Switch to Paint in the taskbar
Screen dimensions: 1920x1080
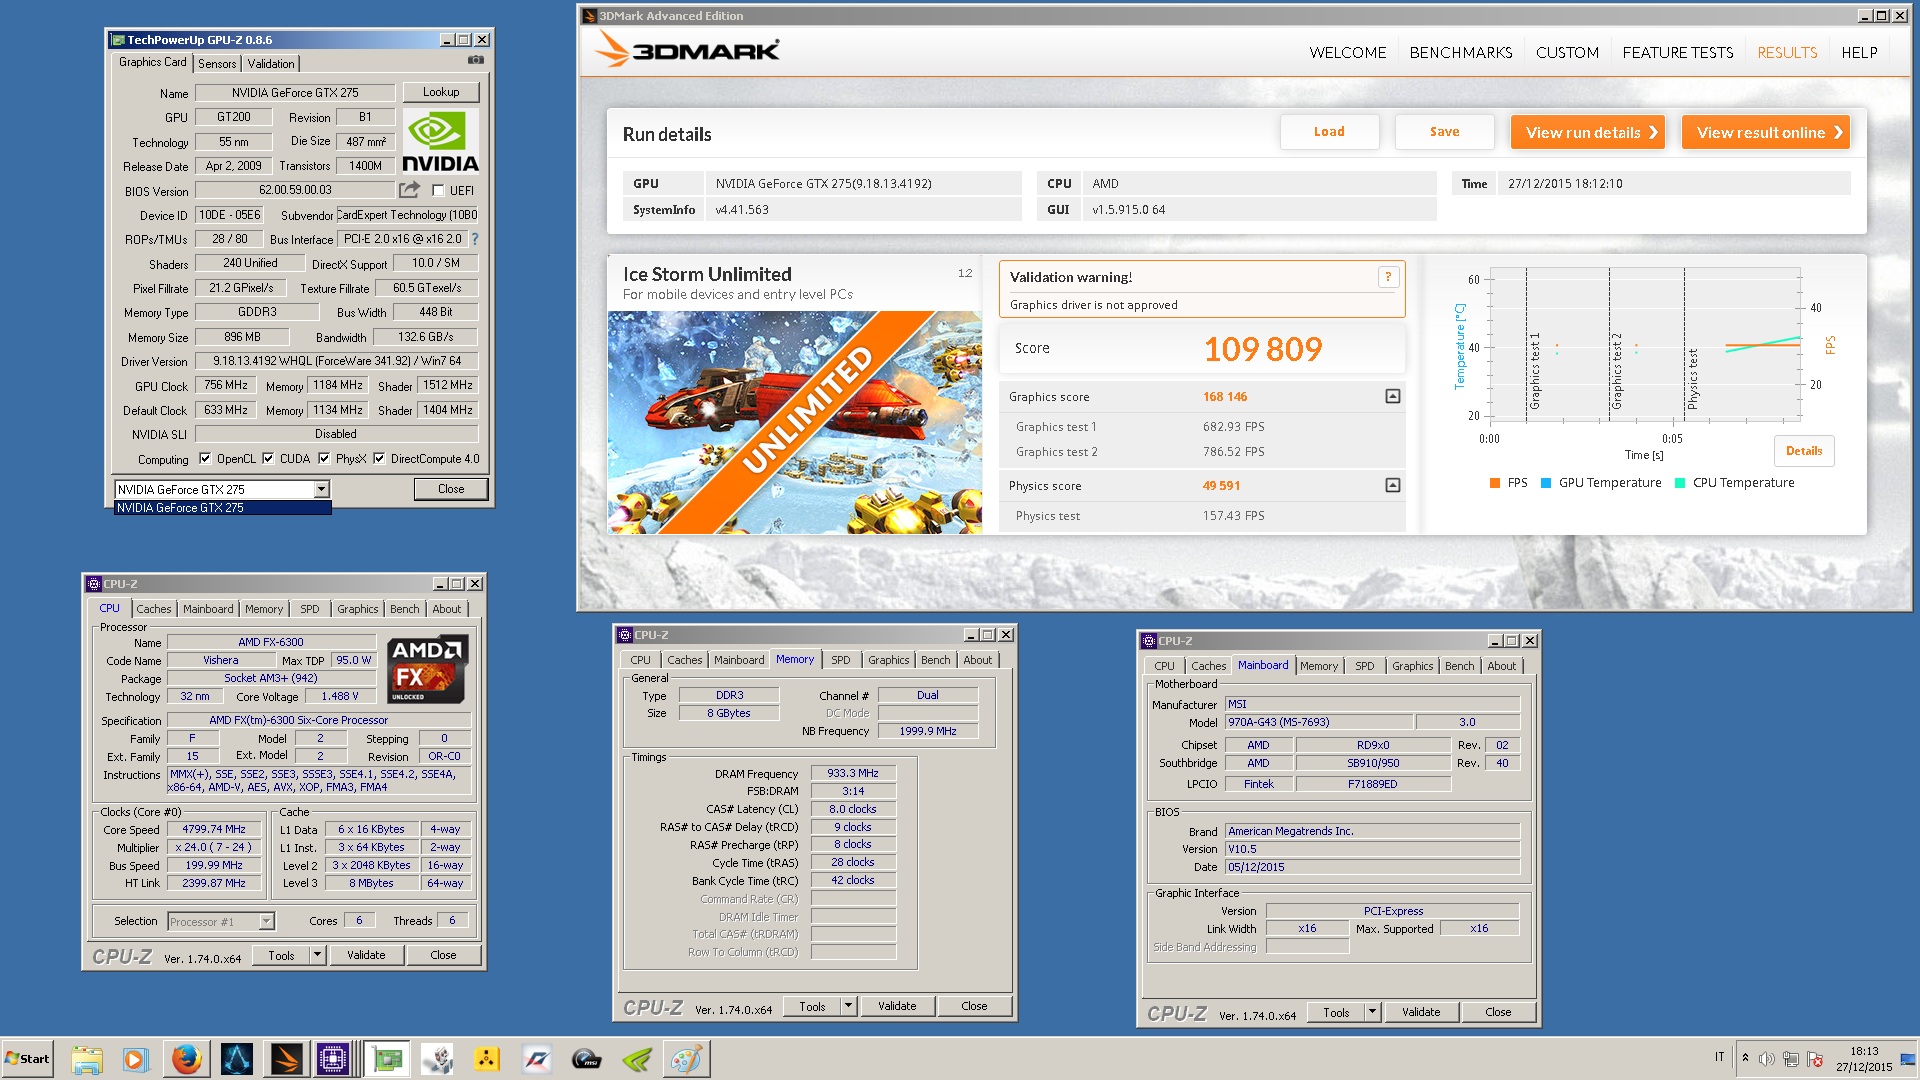point(687,1059)
